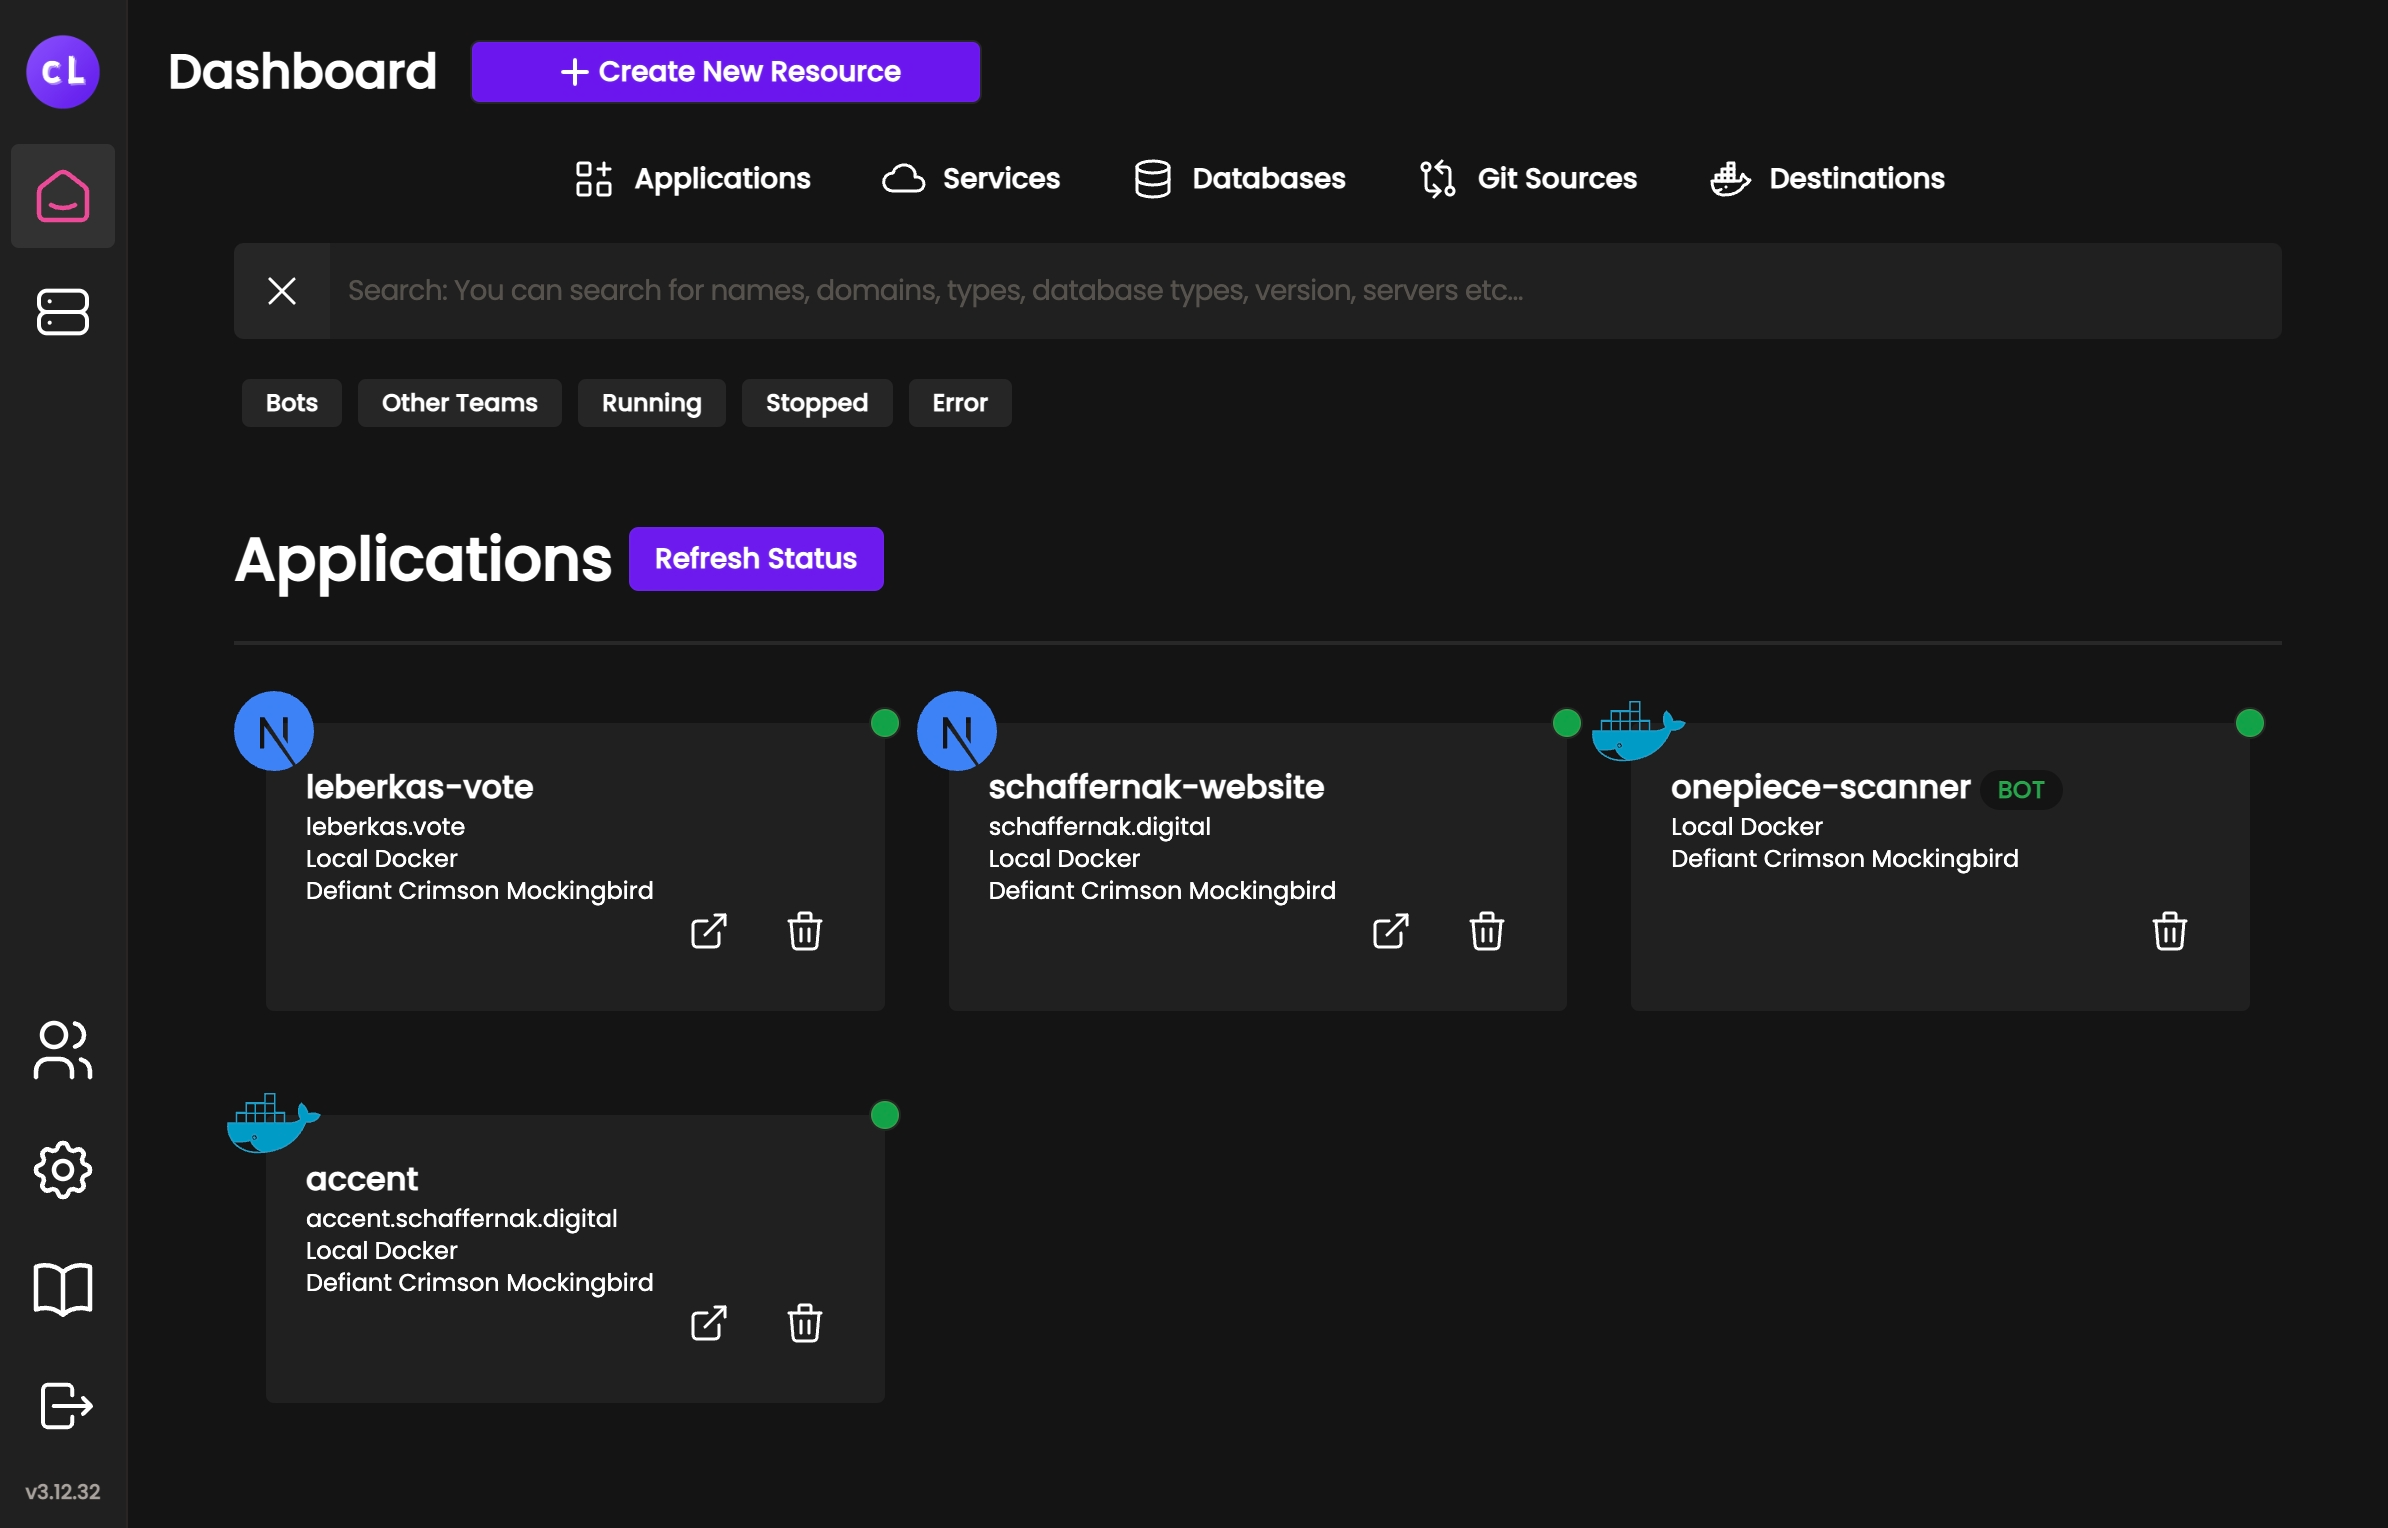
Task: Click the CL avatar logo
Action: pyautogui.click(x=63, y=72)
